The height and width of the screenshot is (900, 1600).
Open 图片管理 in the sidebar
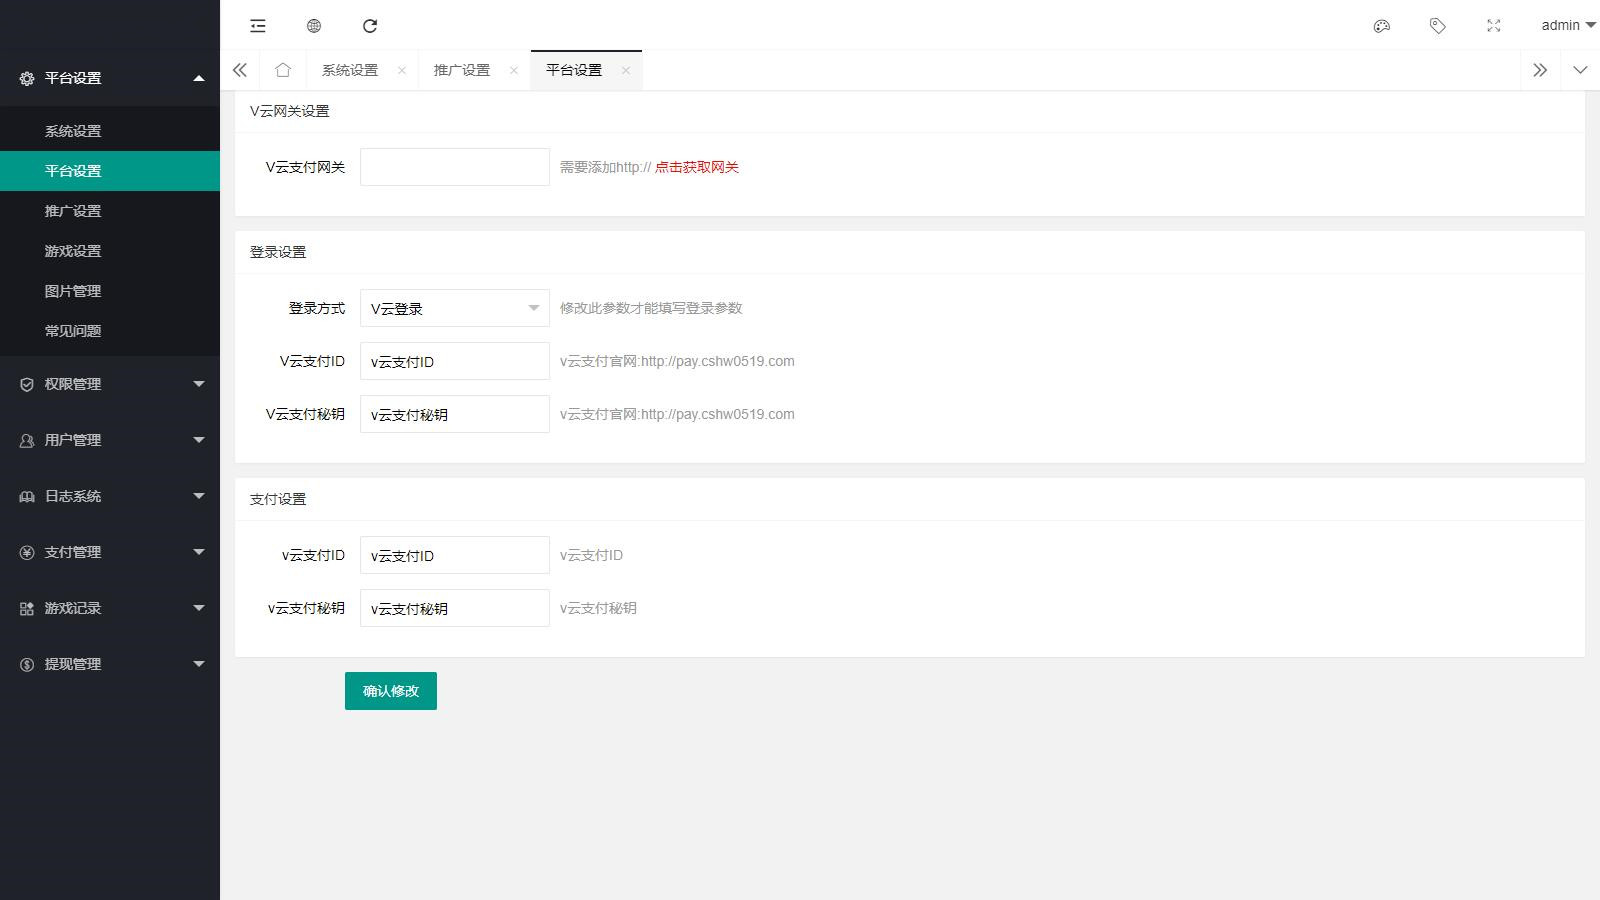coord(110,291)
